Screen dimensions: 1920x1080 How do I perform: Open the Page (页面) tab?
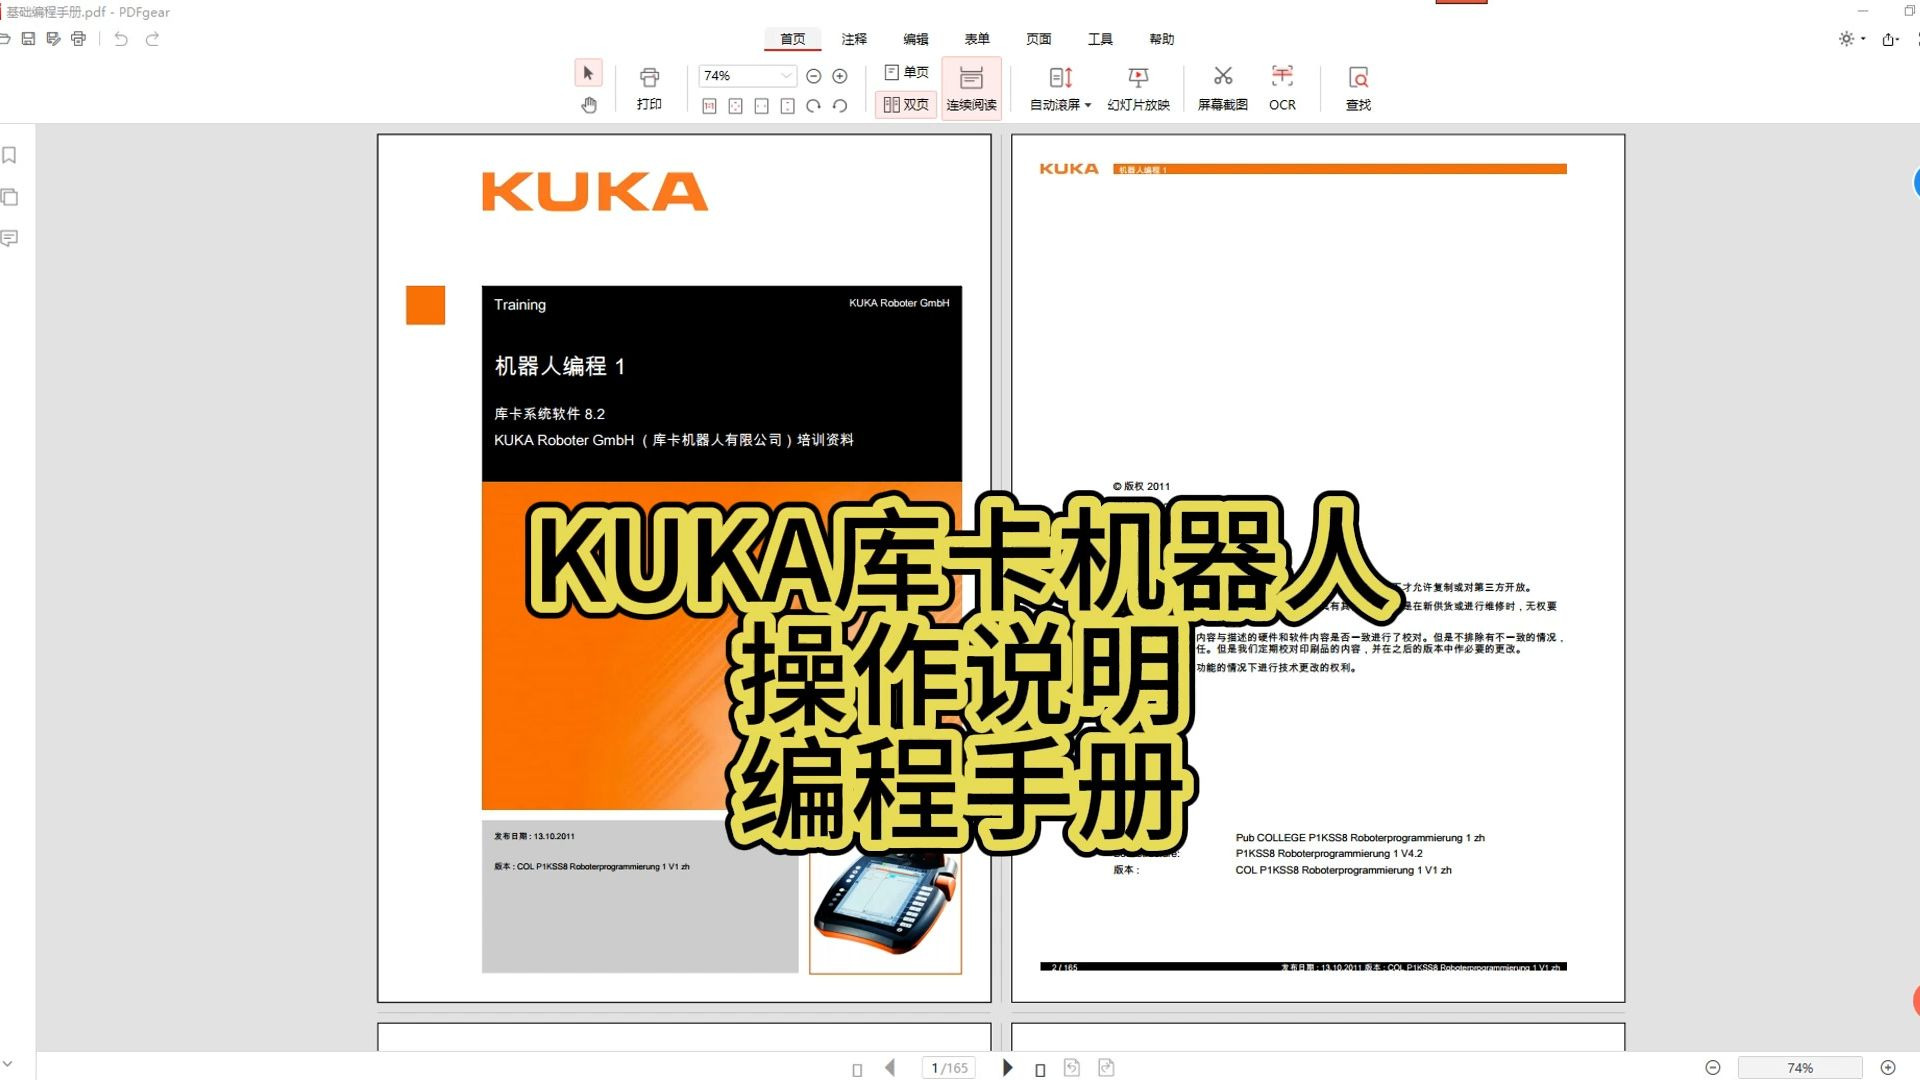pos(1039,39)
